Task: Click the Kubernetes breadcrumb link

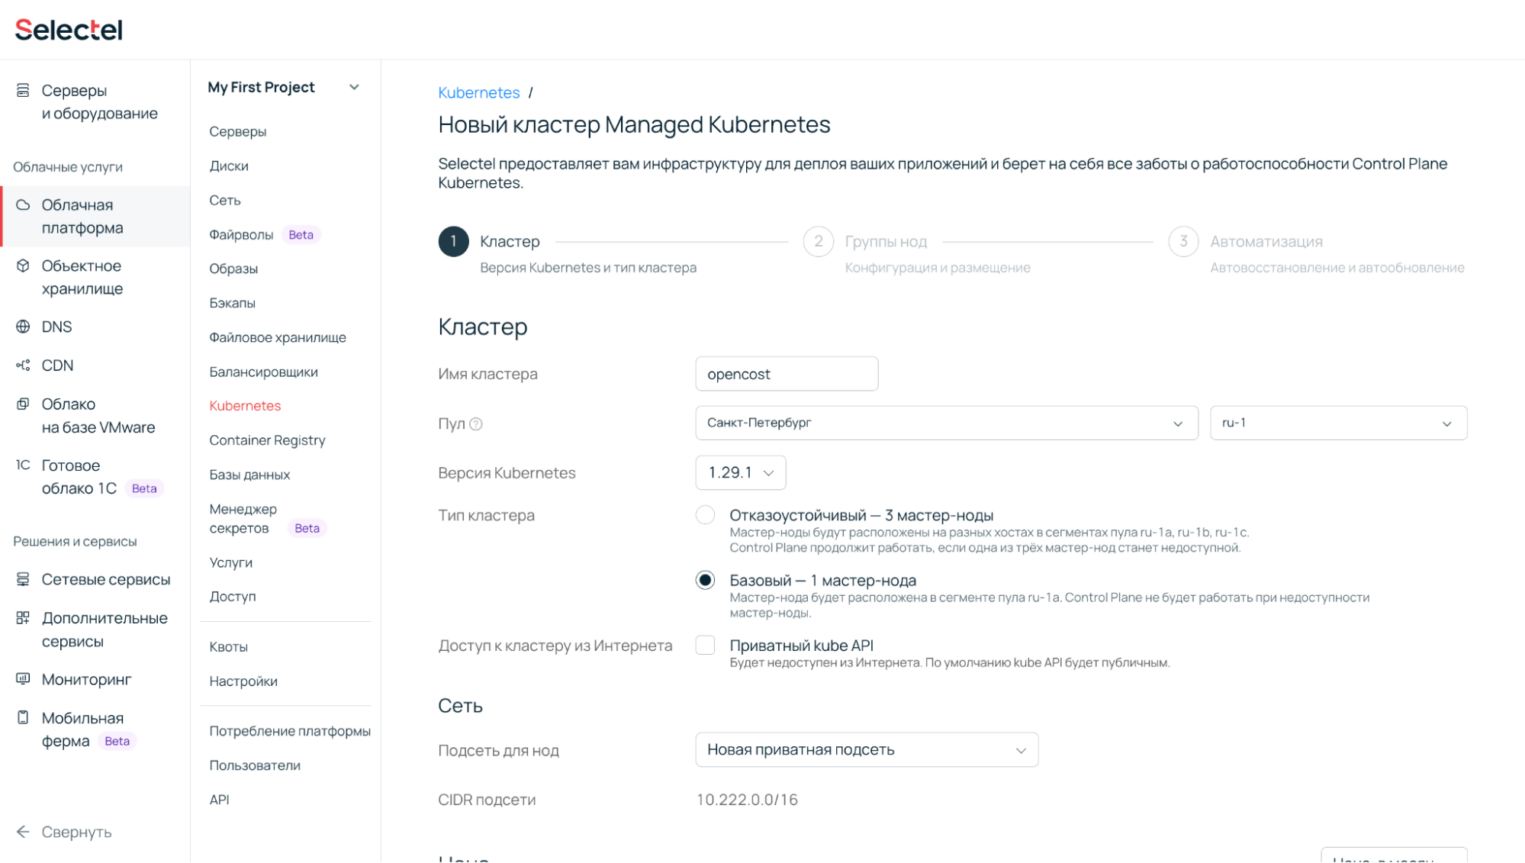Action: tap(479, 92)
